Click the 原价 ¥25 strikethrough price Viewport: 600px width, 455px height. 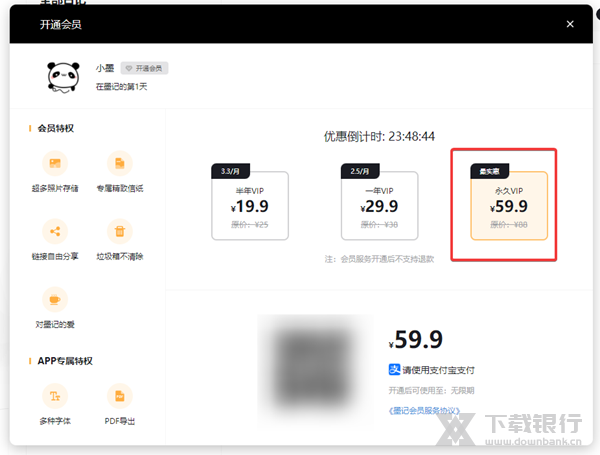point(250,225)
